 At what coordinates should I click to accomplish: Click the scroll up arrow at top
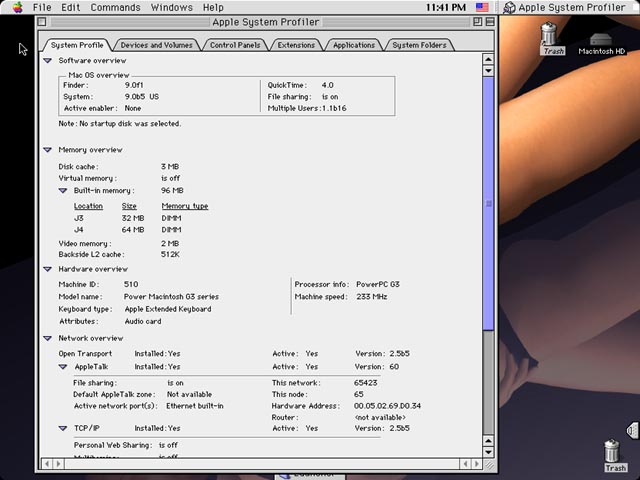pyautogui.click(x=488, y=59)
